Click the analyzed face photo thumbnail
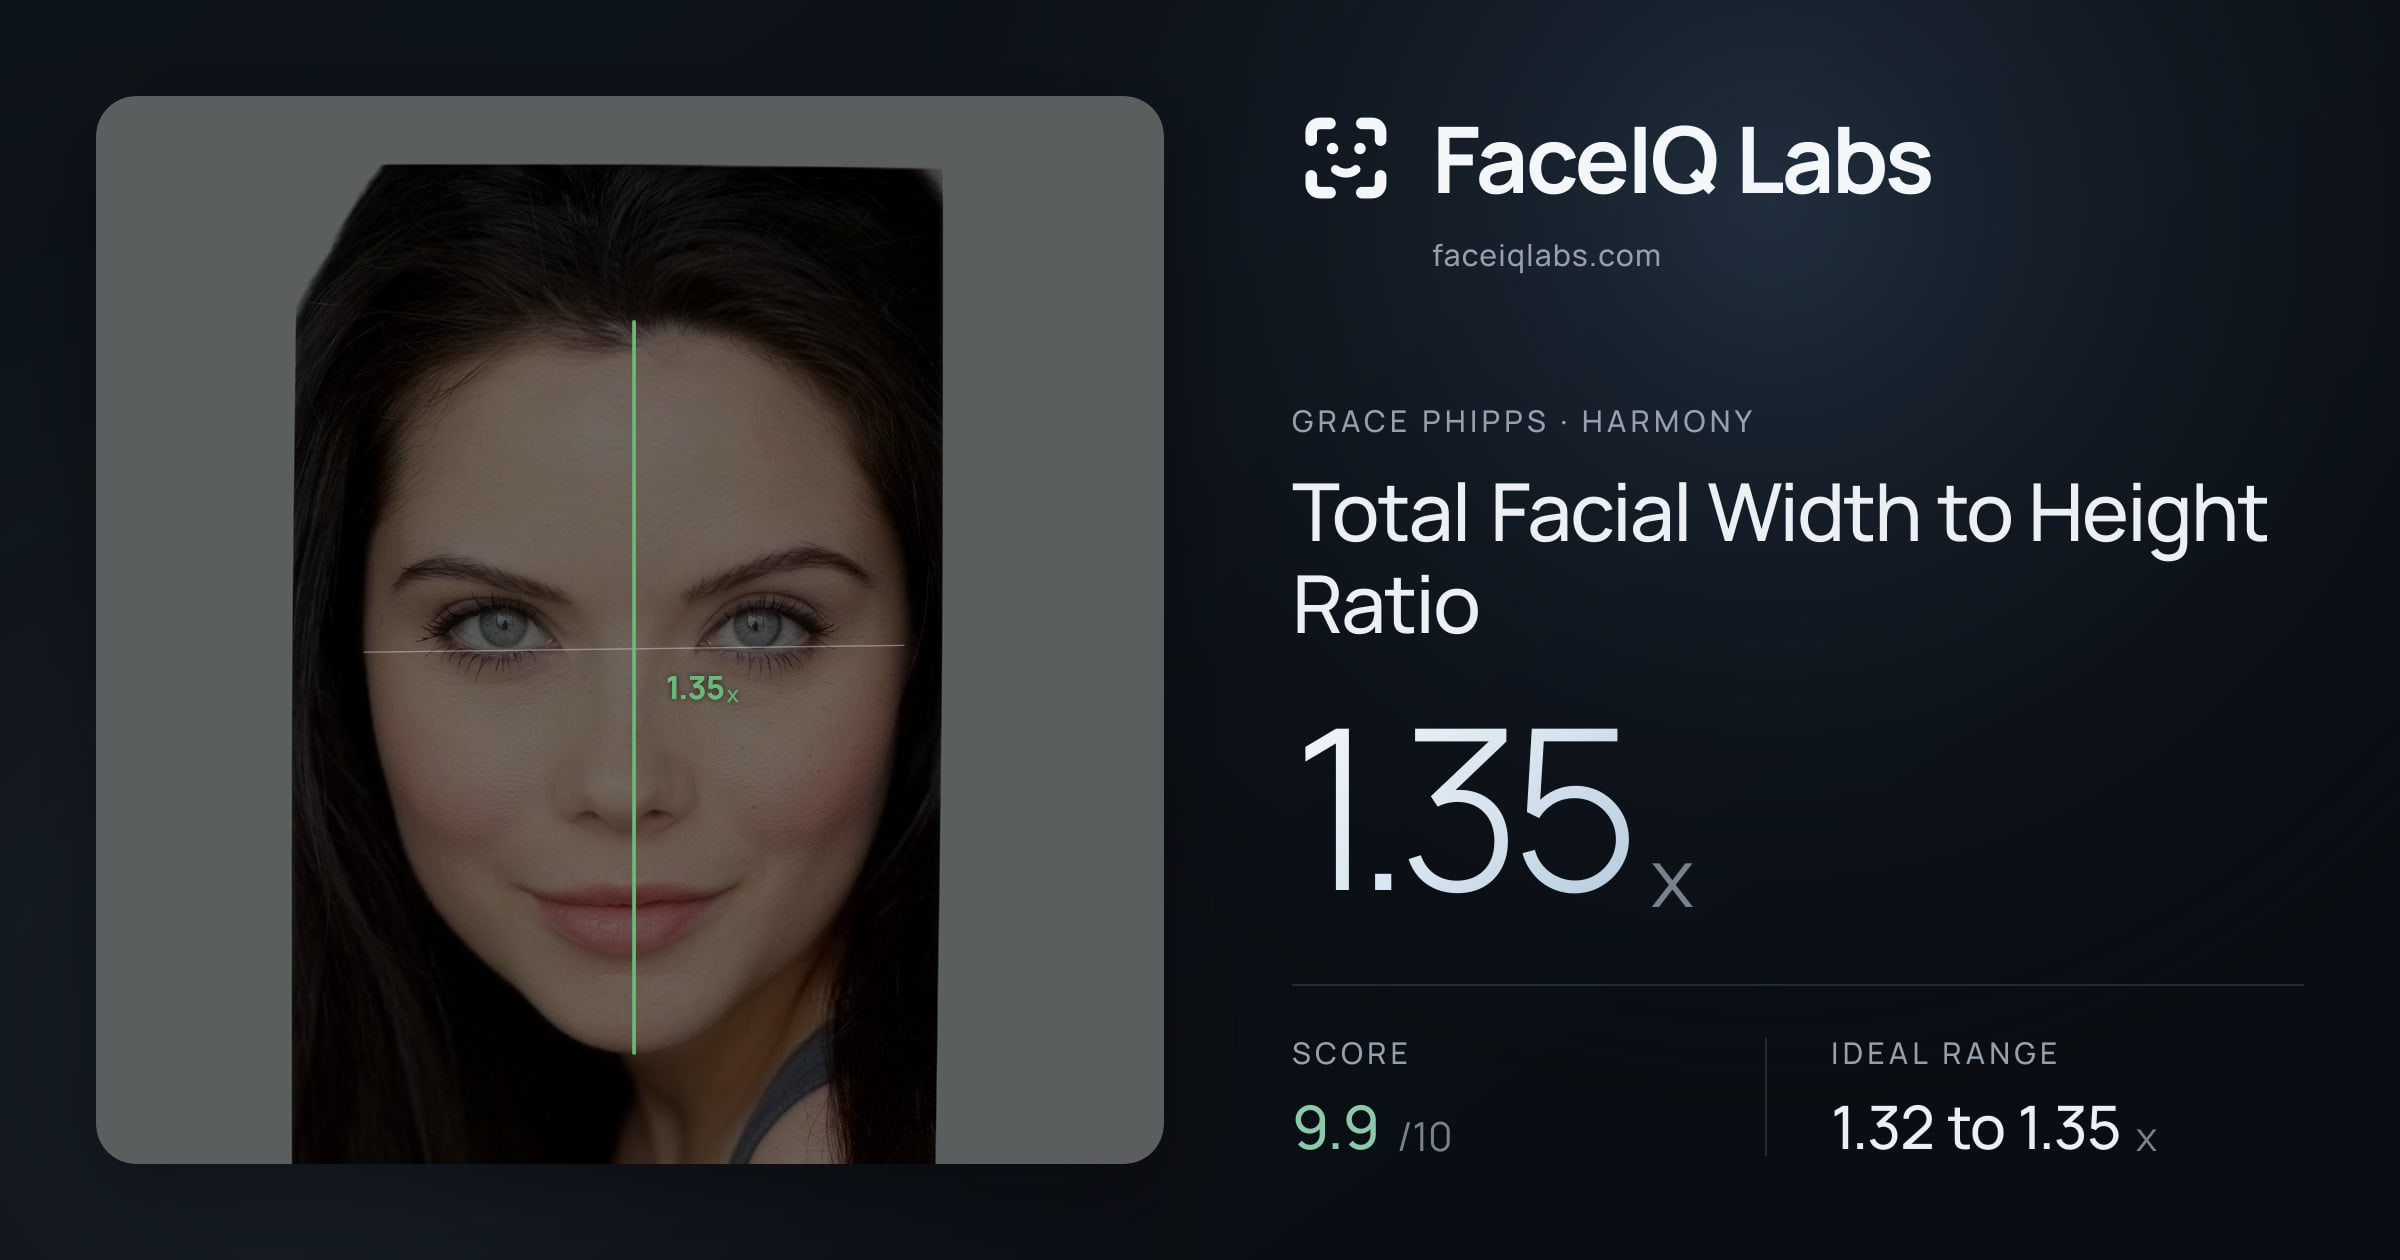Screen dimensions: 2400x1260 coord(630,630)
